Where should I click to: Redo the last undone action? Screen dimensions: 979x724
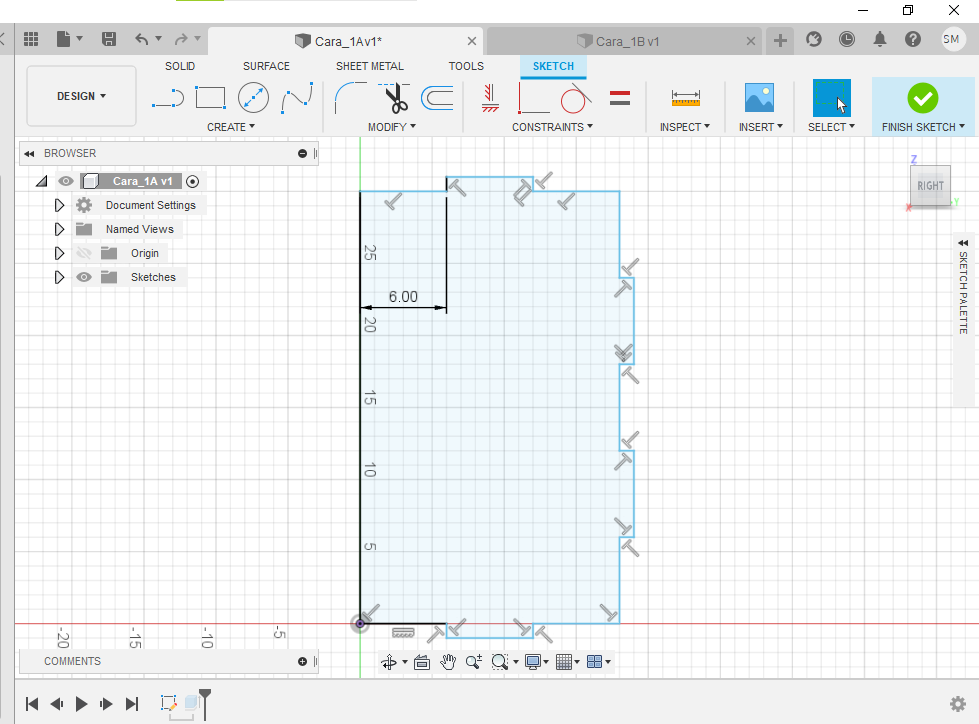point(181,39)
